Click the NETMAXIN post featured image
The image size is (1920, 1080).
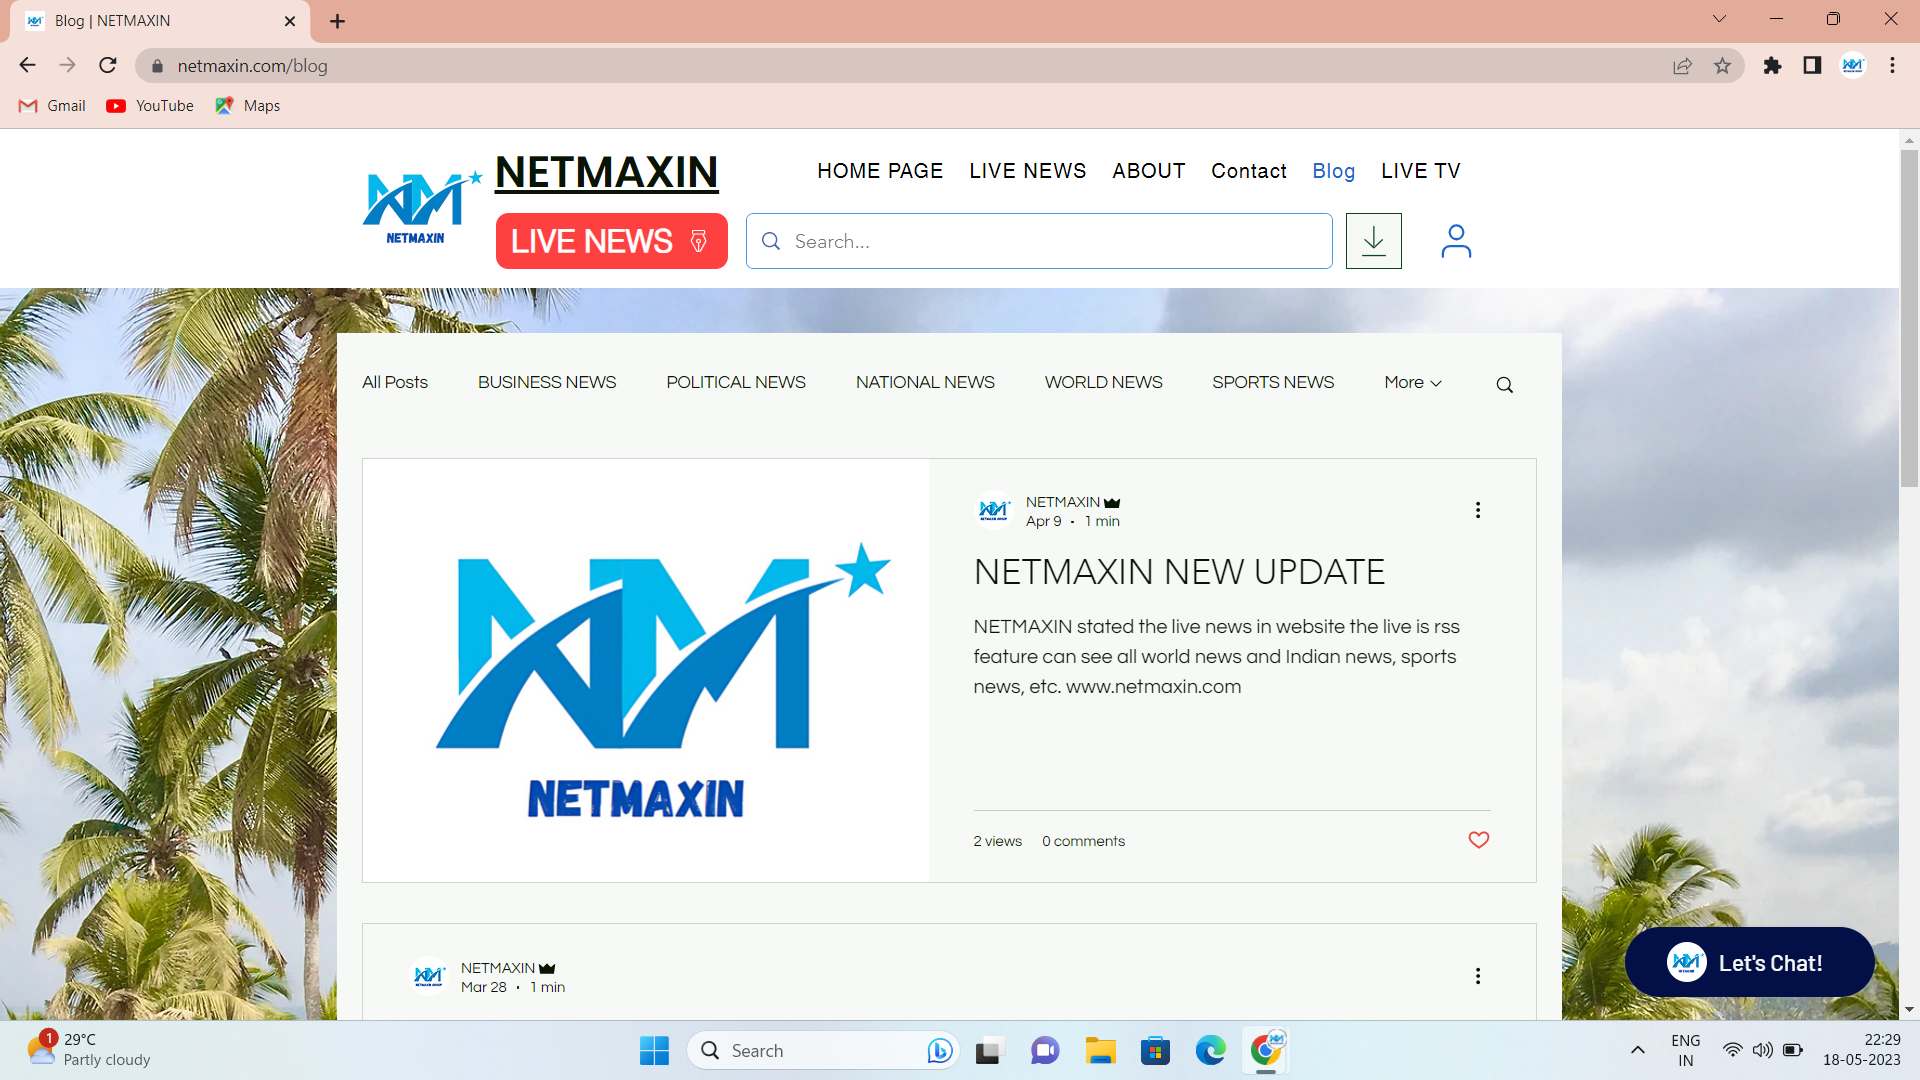click(646, 670)
